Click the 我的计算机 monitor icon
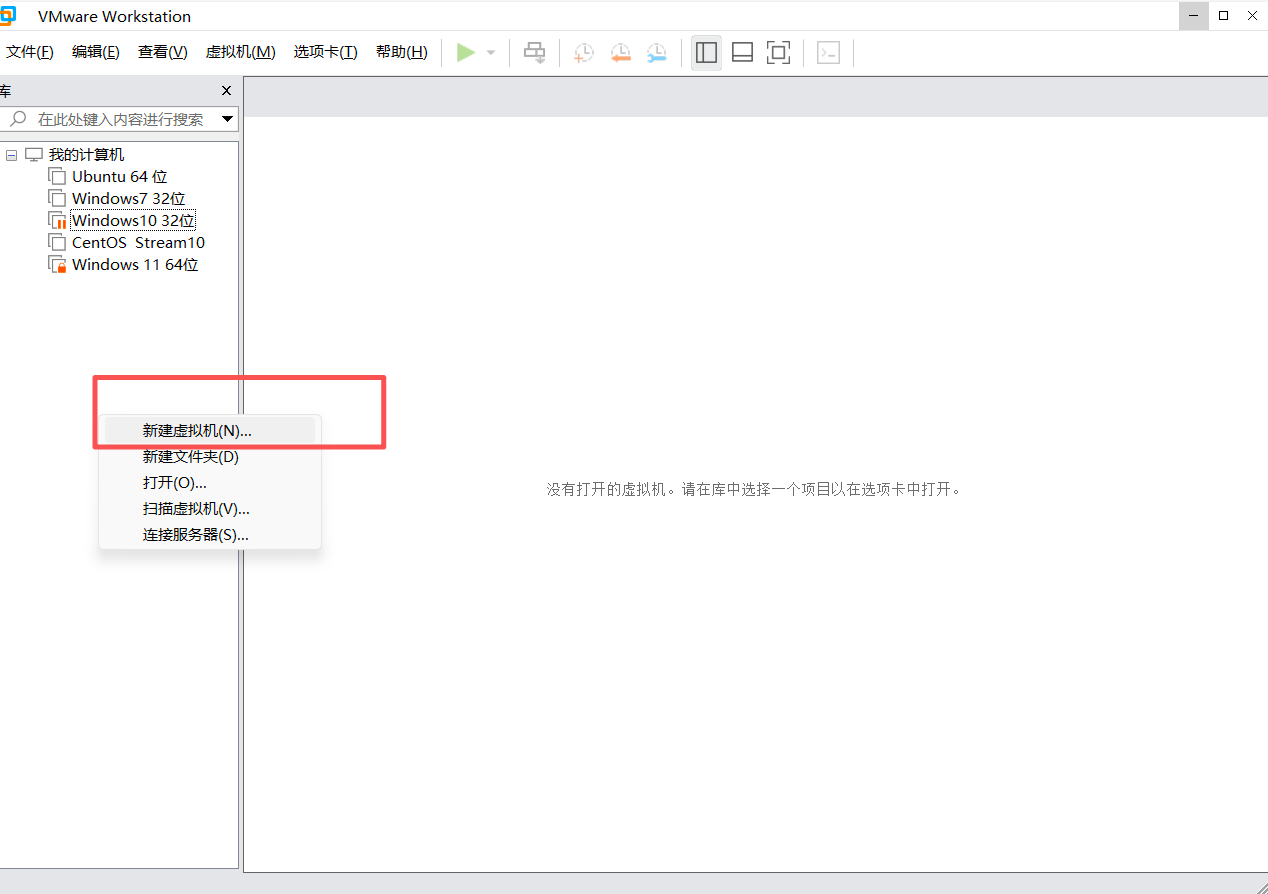The height and width of the screenshot is (894, 1268). pos(34,155)
